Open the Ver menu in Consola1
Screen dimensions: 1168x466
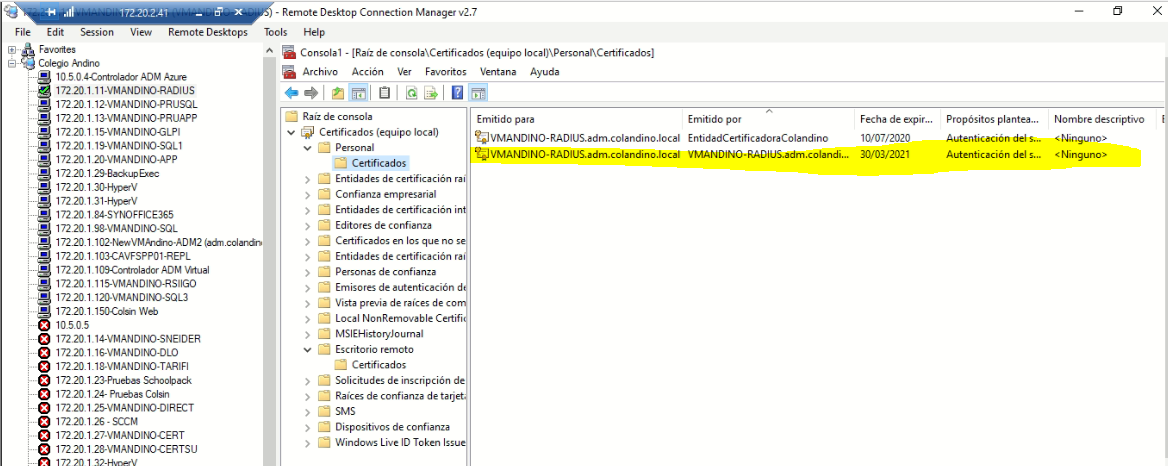pyautogui.click(x=404, y=72)
